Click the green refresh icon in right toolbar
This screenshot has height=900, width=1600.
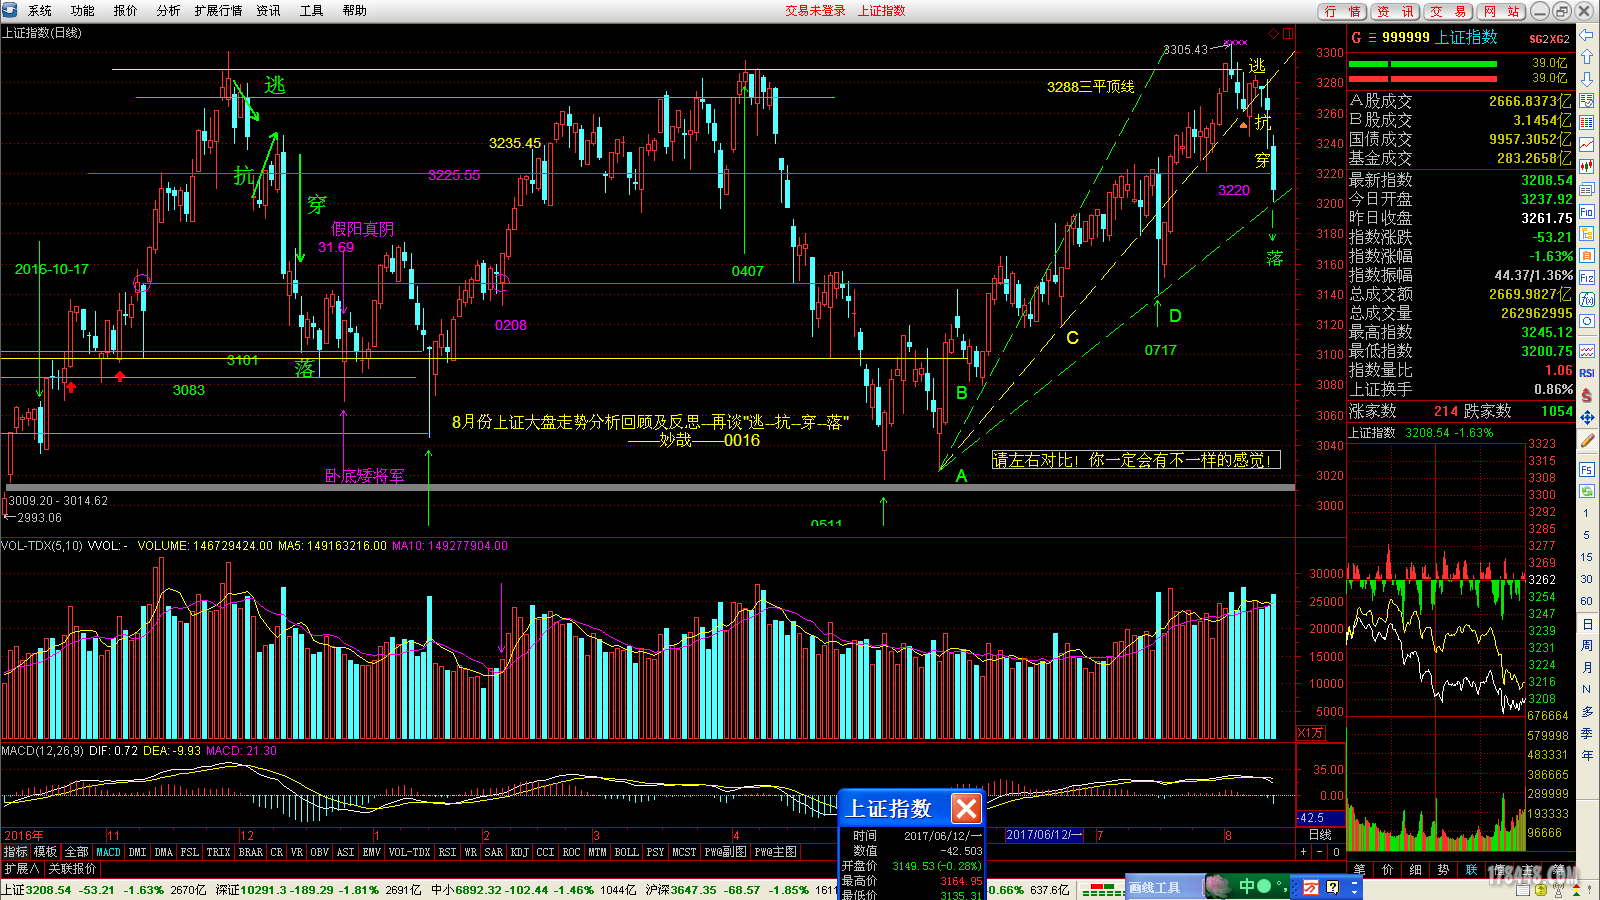[x=1587, y=491]
